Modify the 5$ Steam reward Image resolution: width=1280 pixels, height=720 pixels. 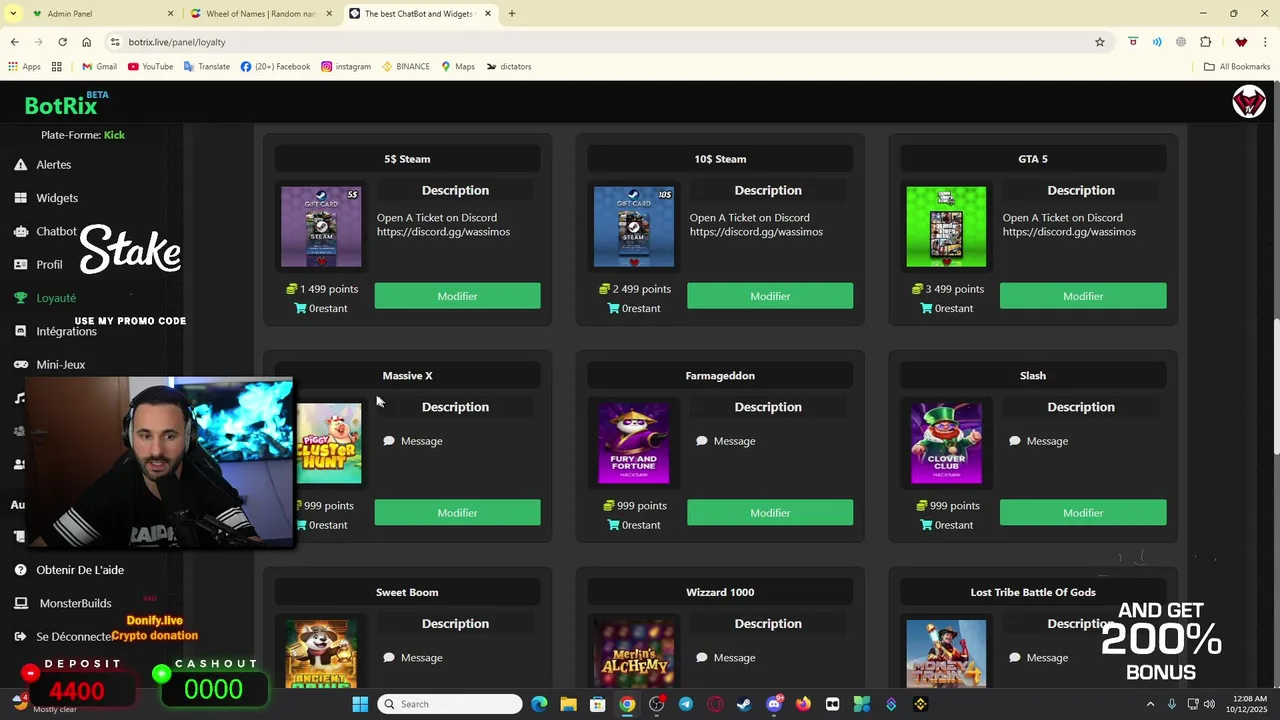[457, 296]
